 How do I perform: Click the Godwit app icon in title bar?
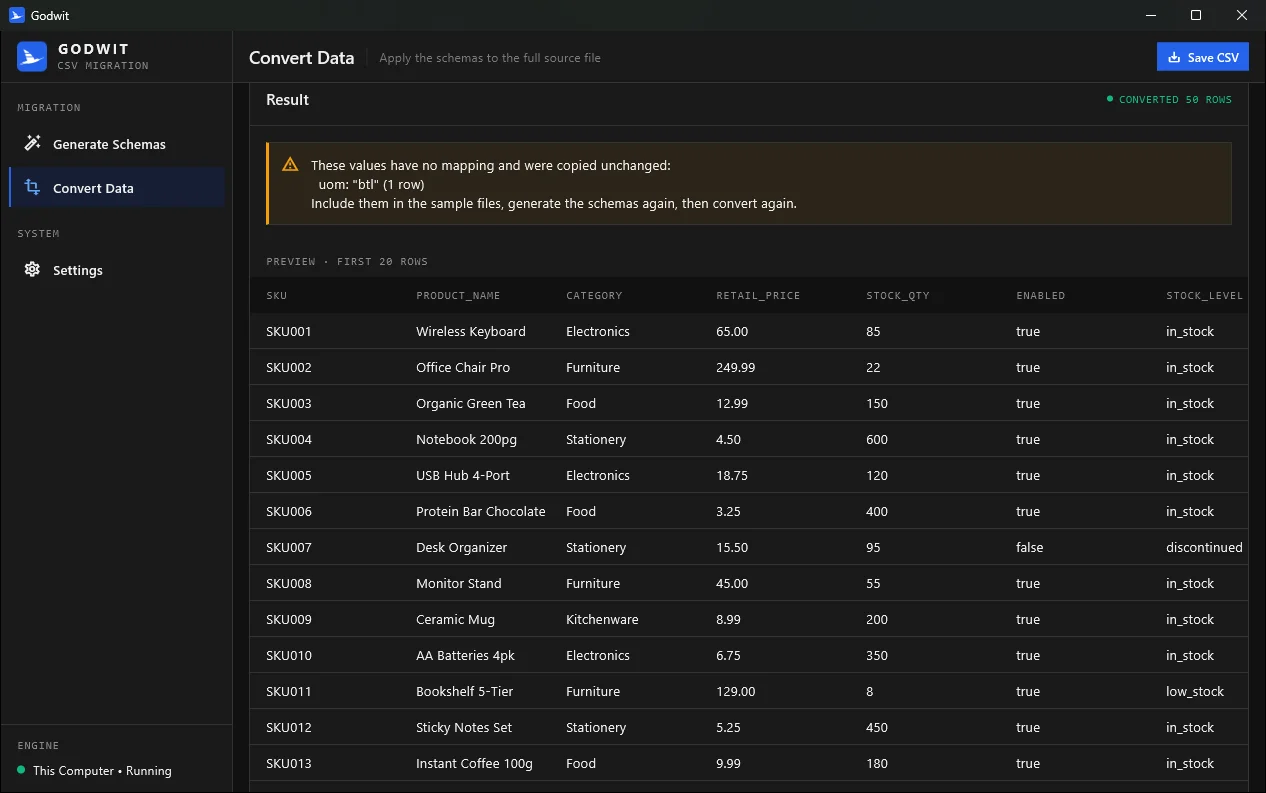16,15
